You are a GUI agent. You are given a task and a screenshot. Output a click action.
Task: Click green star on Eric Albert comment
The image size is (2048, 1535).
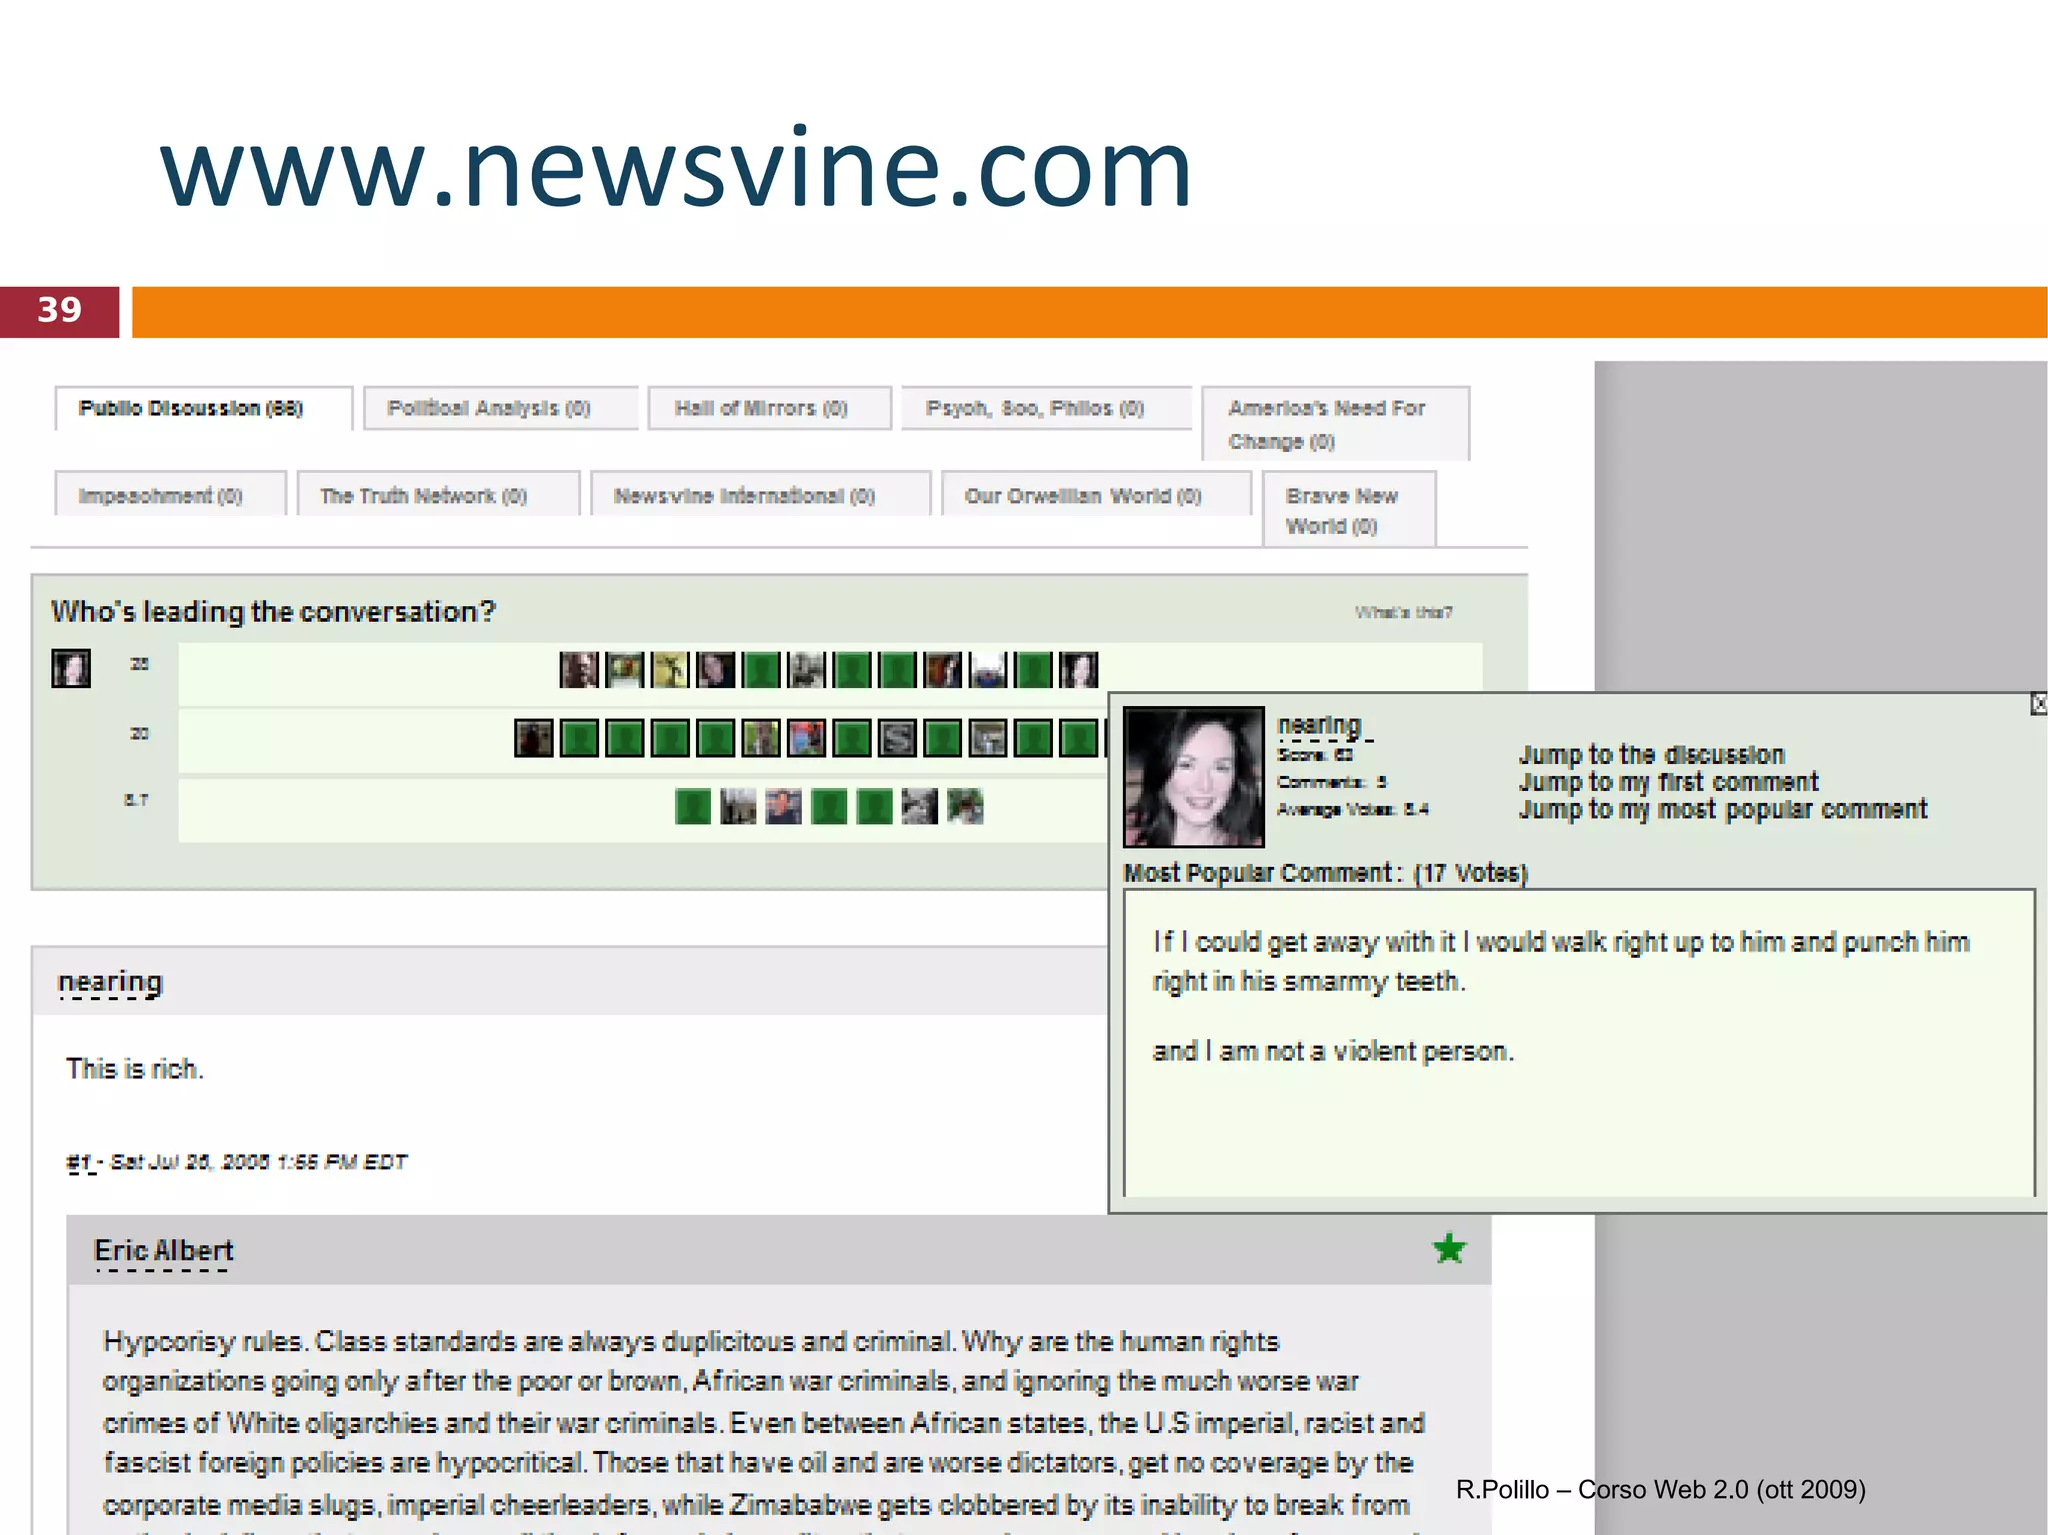[x=1449, y=1249]
